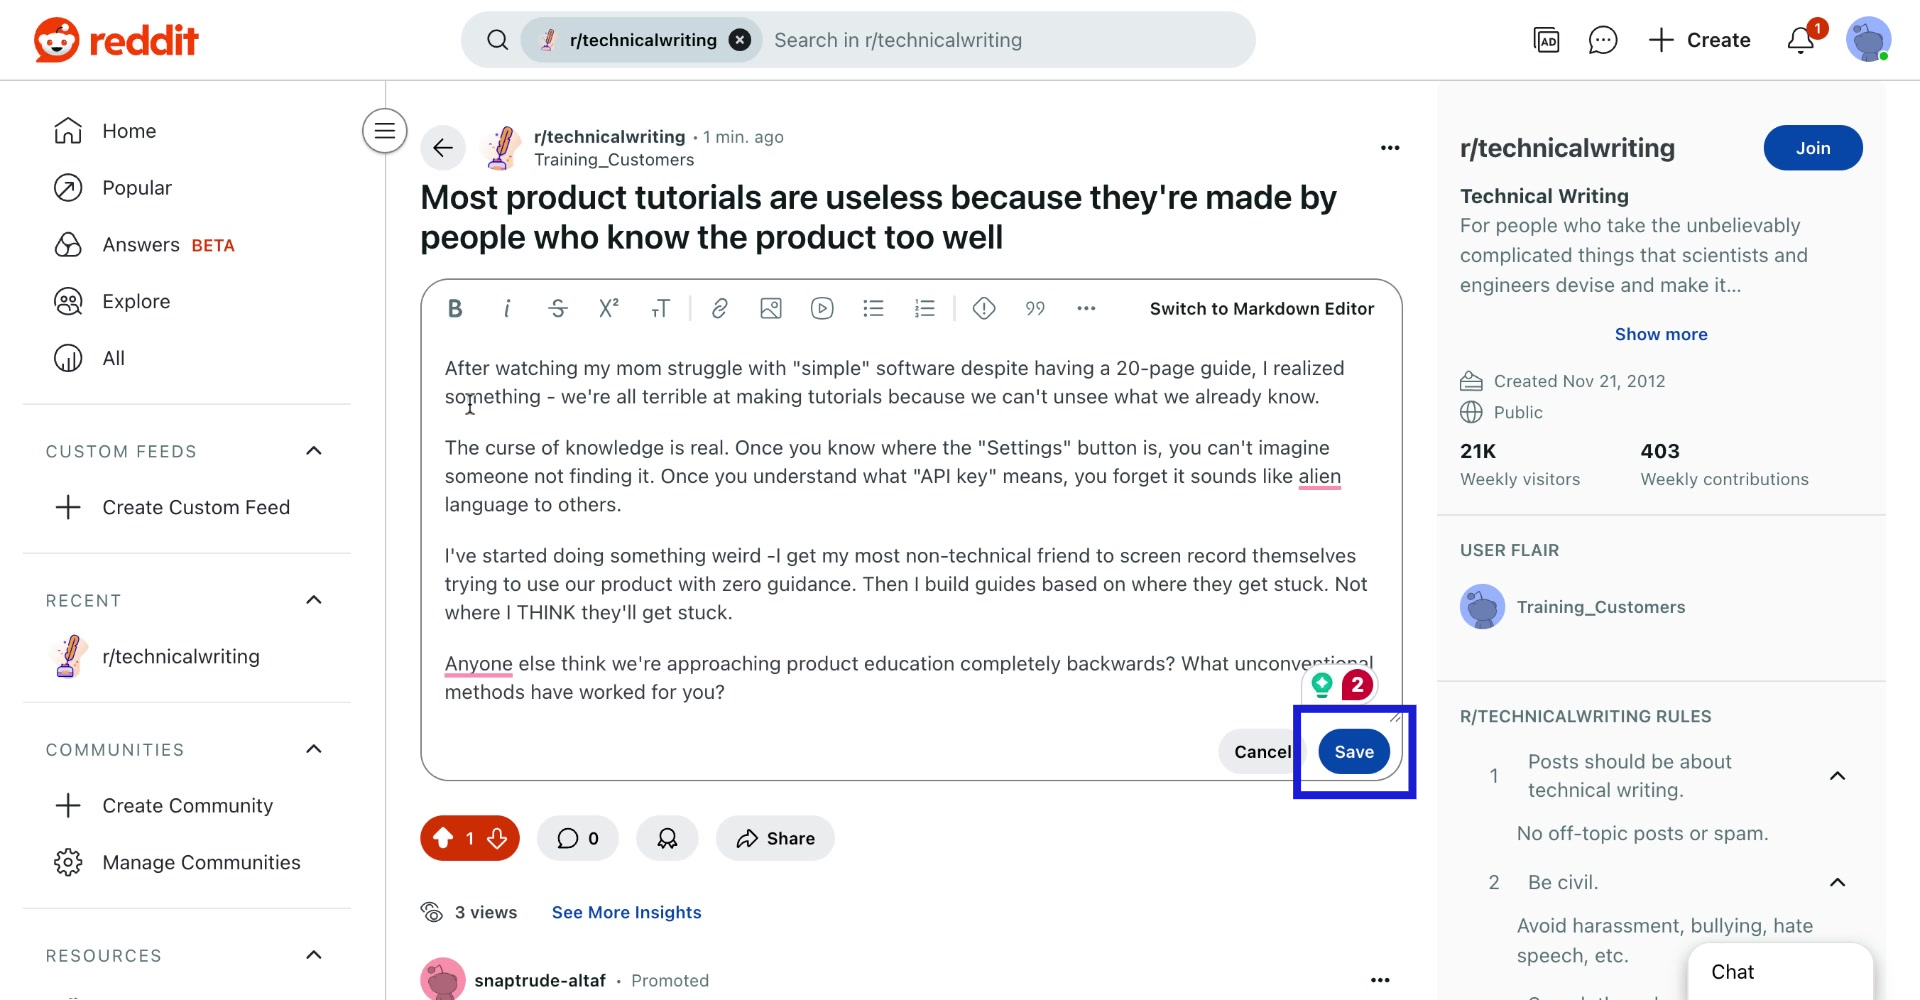Image resolution: width=1920 pixels, height=1000 pixels.
Task: Toggle Strikethrough formatting in the editor
Action: 557,308
